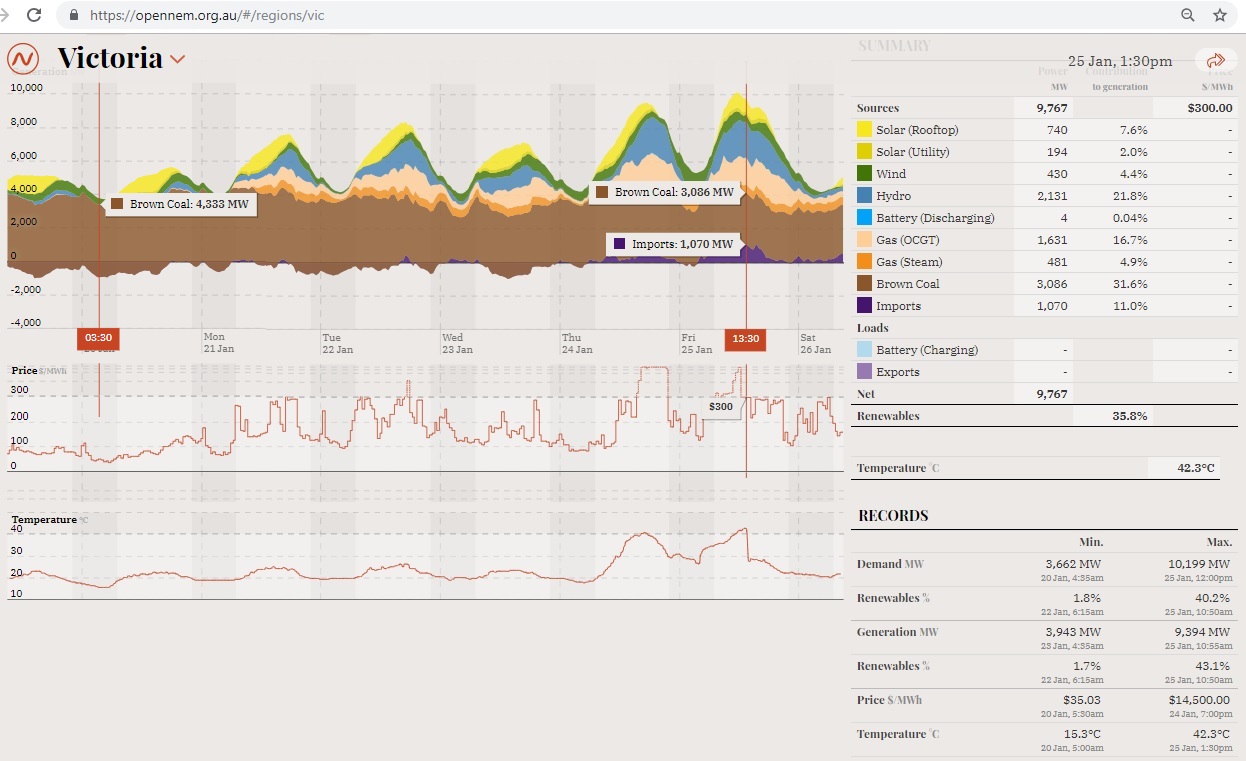Click the Gas (OCGT) label

point(908,240)
